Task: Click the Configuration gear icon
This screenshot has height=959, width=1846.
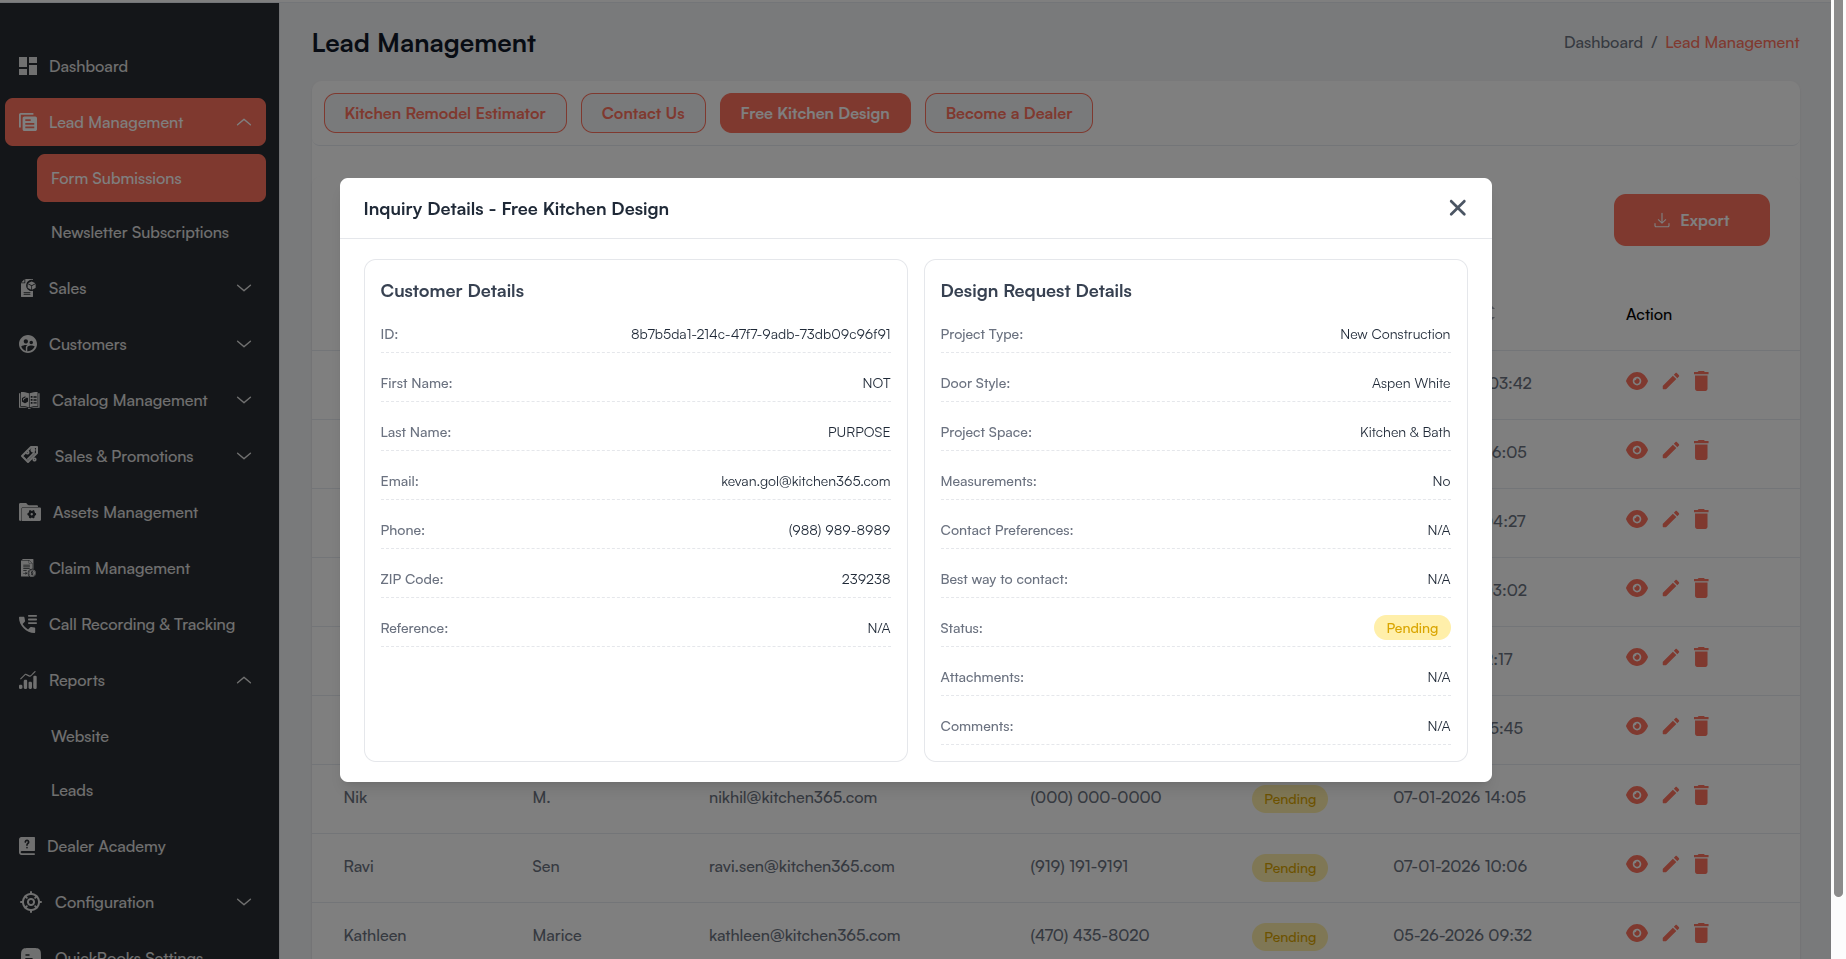Action: click(x=31, y=902)
